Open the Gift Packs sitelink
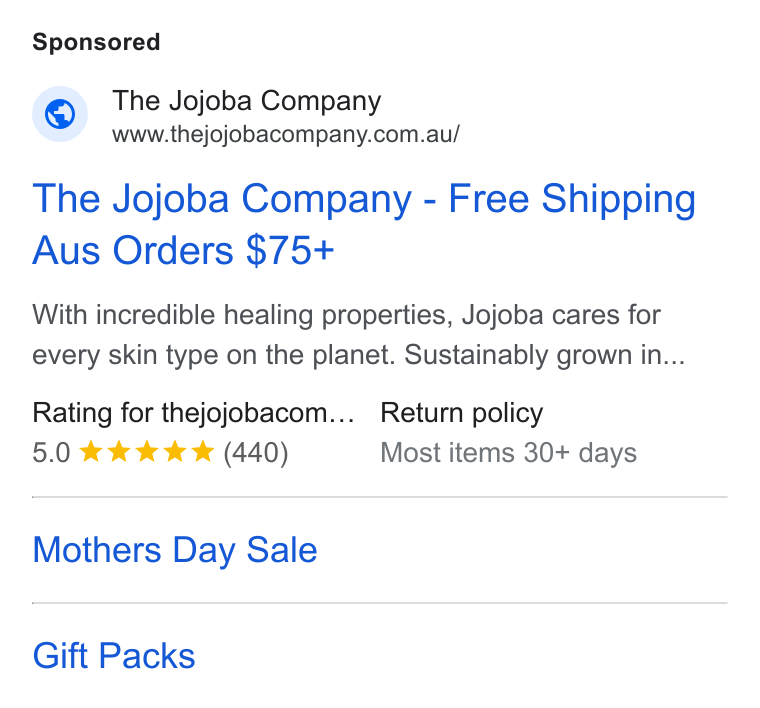 click(114, 656)
